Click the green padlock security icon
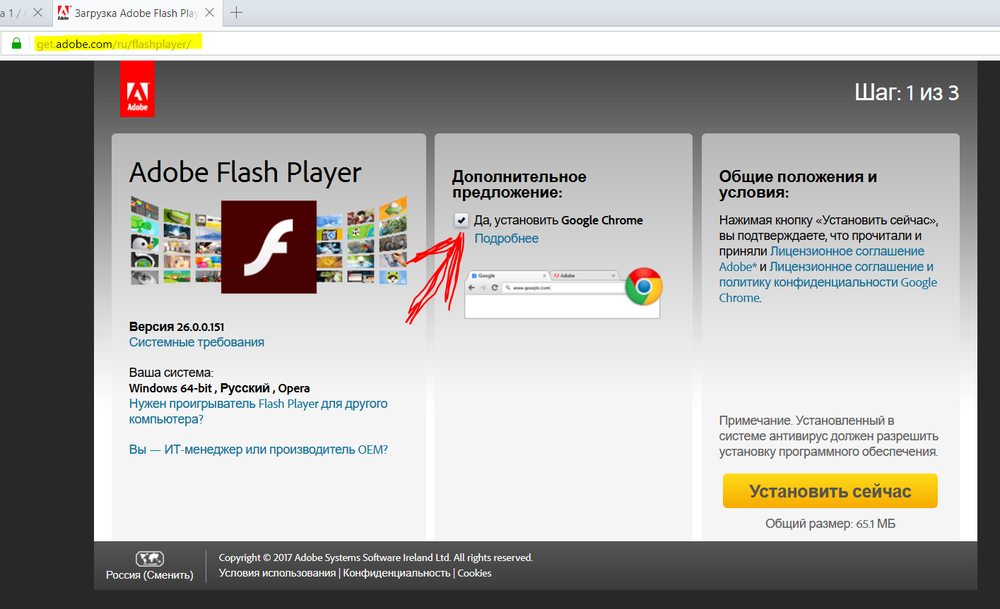The width and height of the screenshot is (1000, 609). [17, 43]
